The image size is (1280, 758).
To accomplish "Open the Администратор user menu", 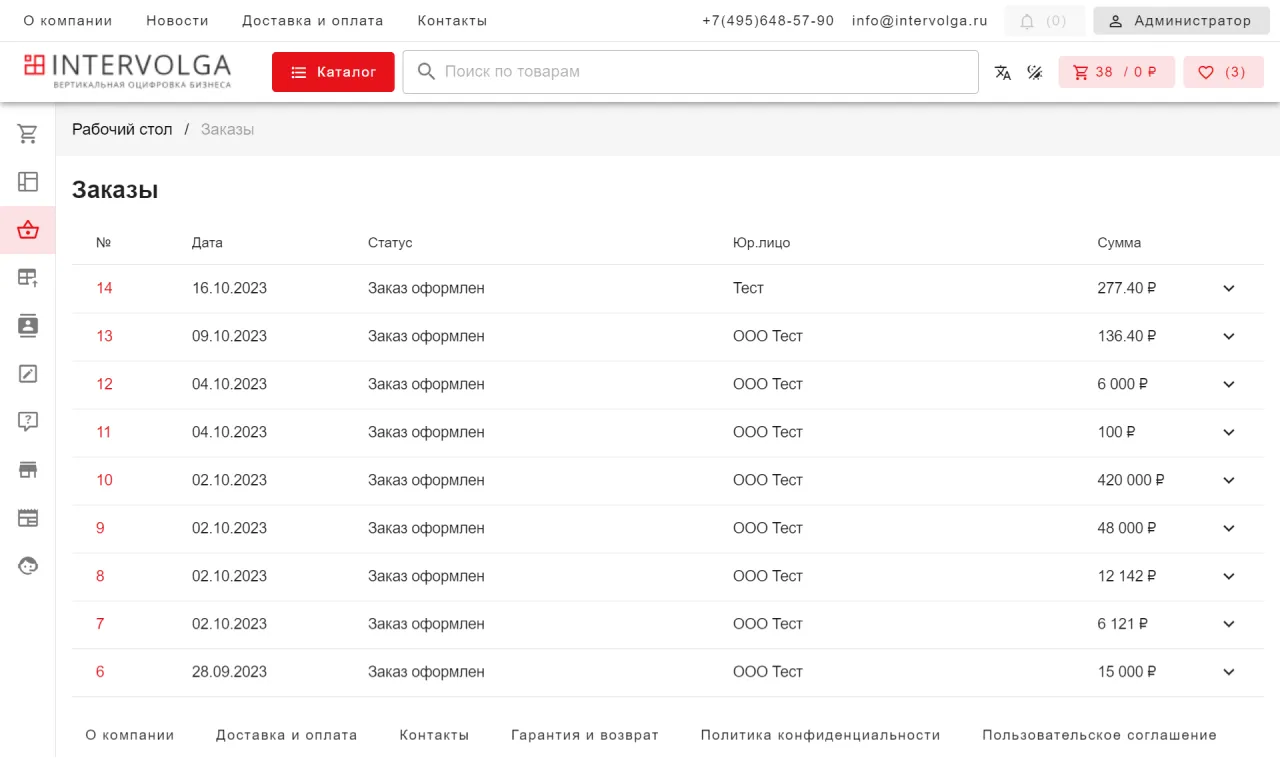I will click(1181, 21).
